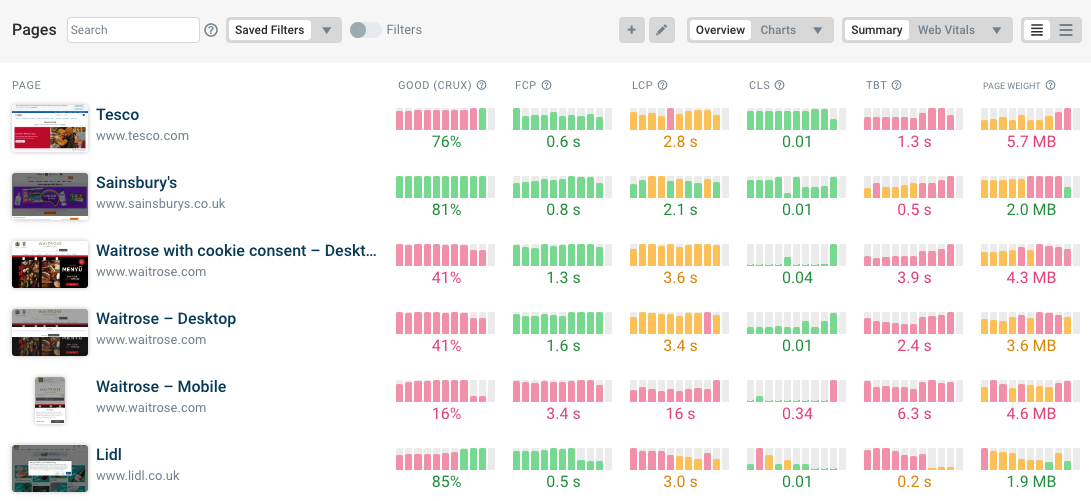
Task: Switch to dense list view icon
Action: point(1037,30)
